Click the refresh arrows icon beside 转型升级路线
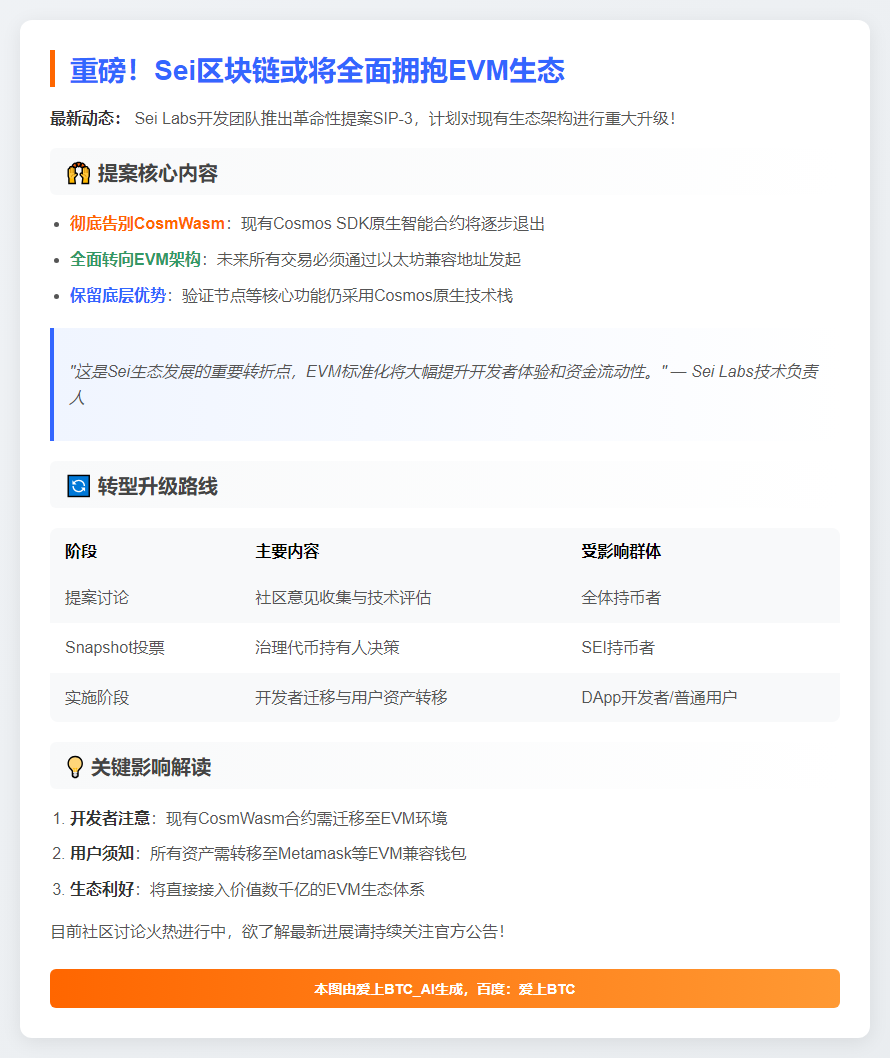 pos(78,486)
